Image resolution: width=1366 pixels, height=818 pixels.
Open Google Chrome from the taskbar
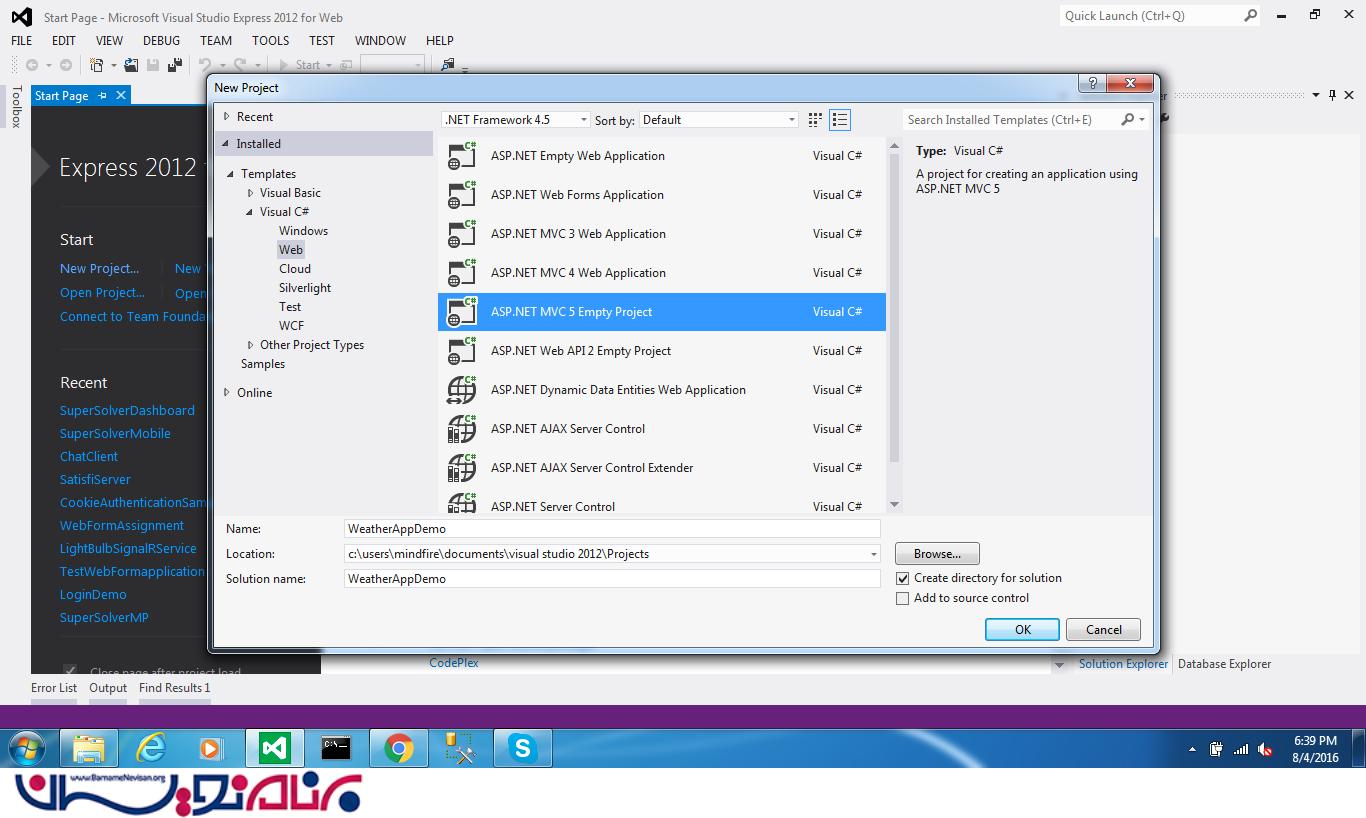pos(398,748)
